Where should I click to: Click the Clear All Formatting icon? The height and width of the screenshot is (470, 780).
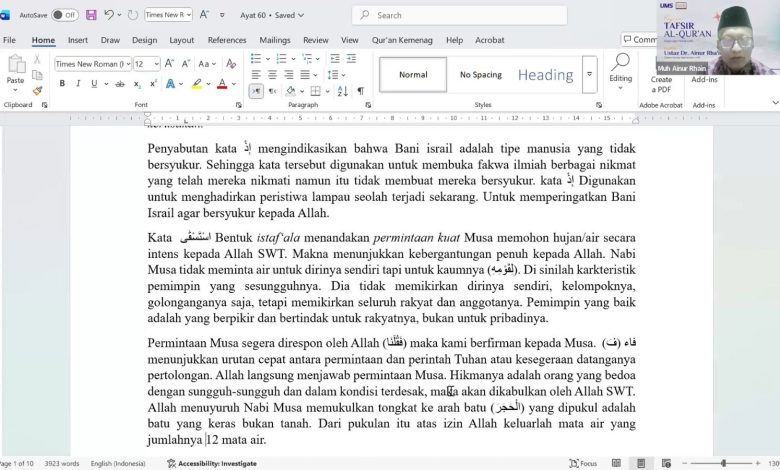pos(233,63)
